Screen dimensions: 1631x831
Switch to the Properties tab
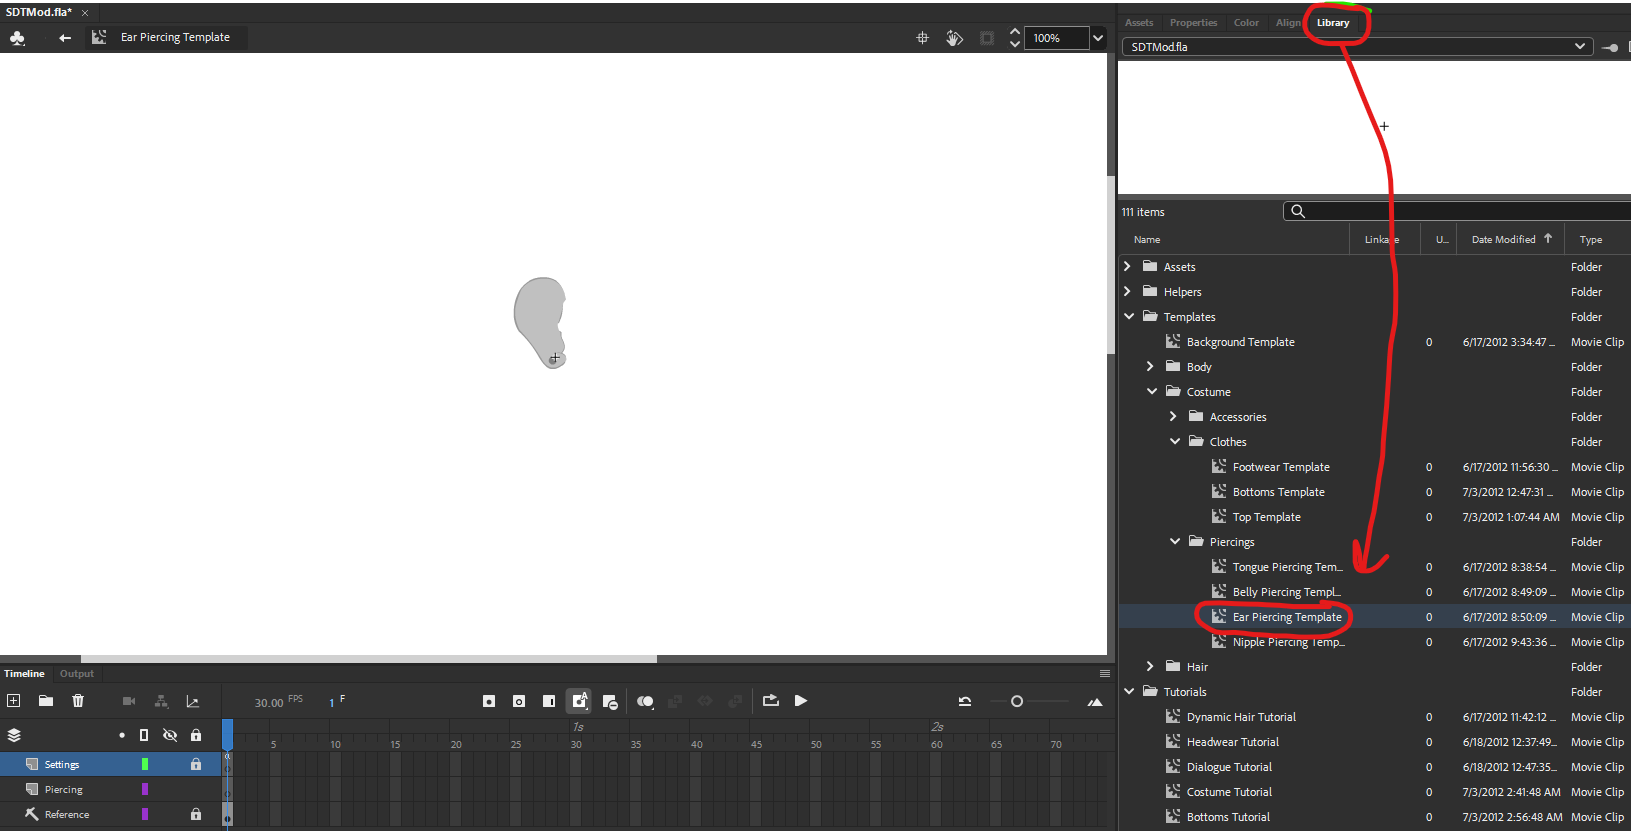click(1193, 23)
